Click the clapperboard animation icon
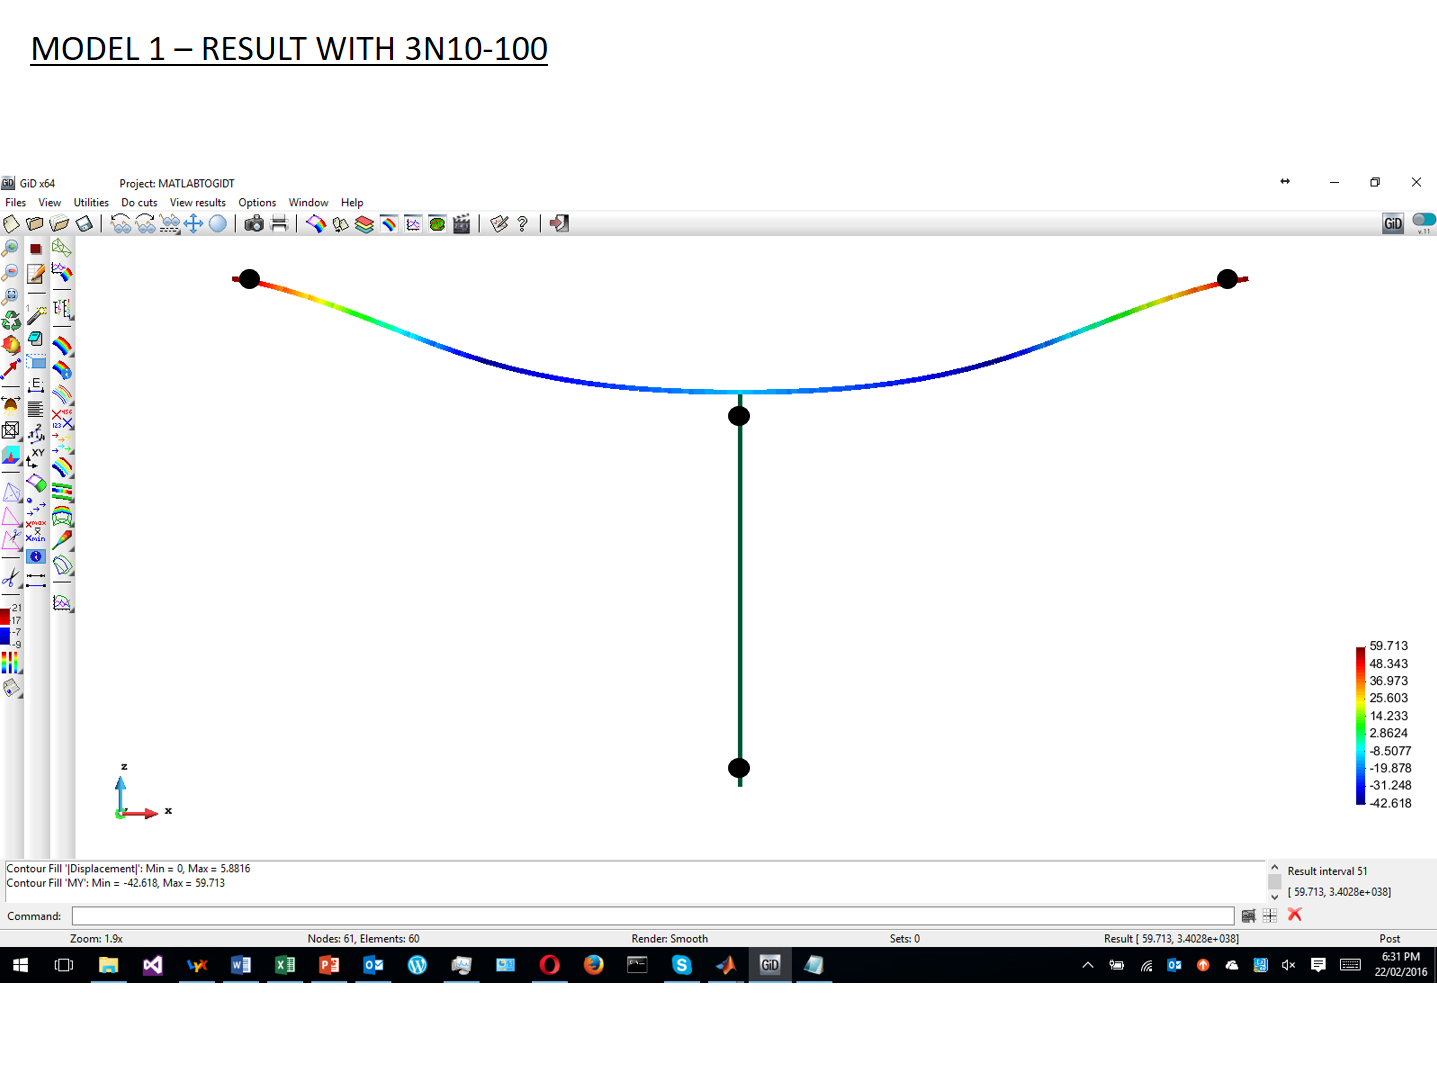Screen dimensions: 1437x1079 click(461, 224)
